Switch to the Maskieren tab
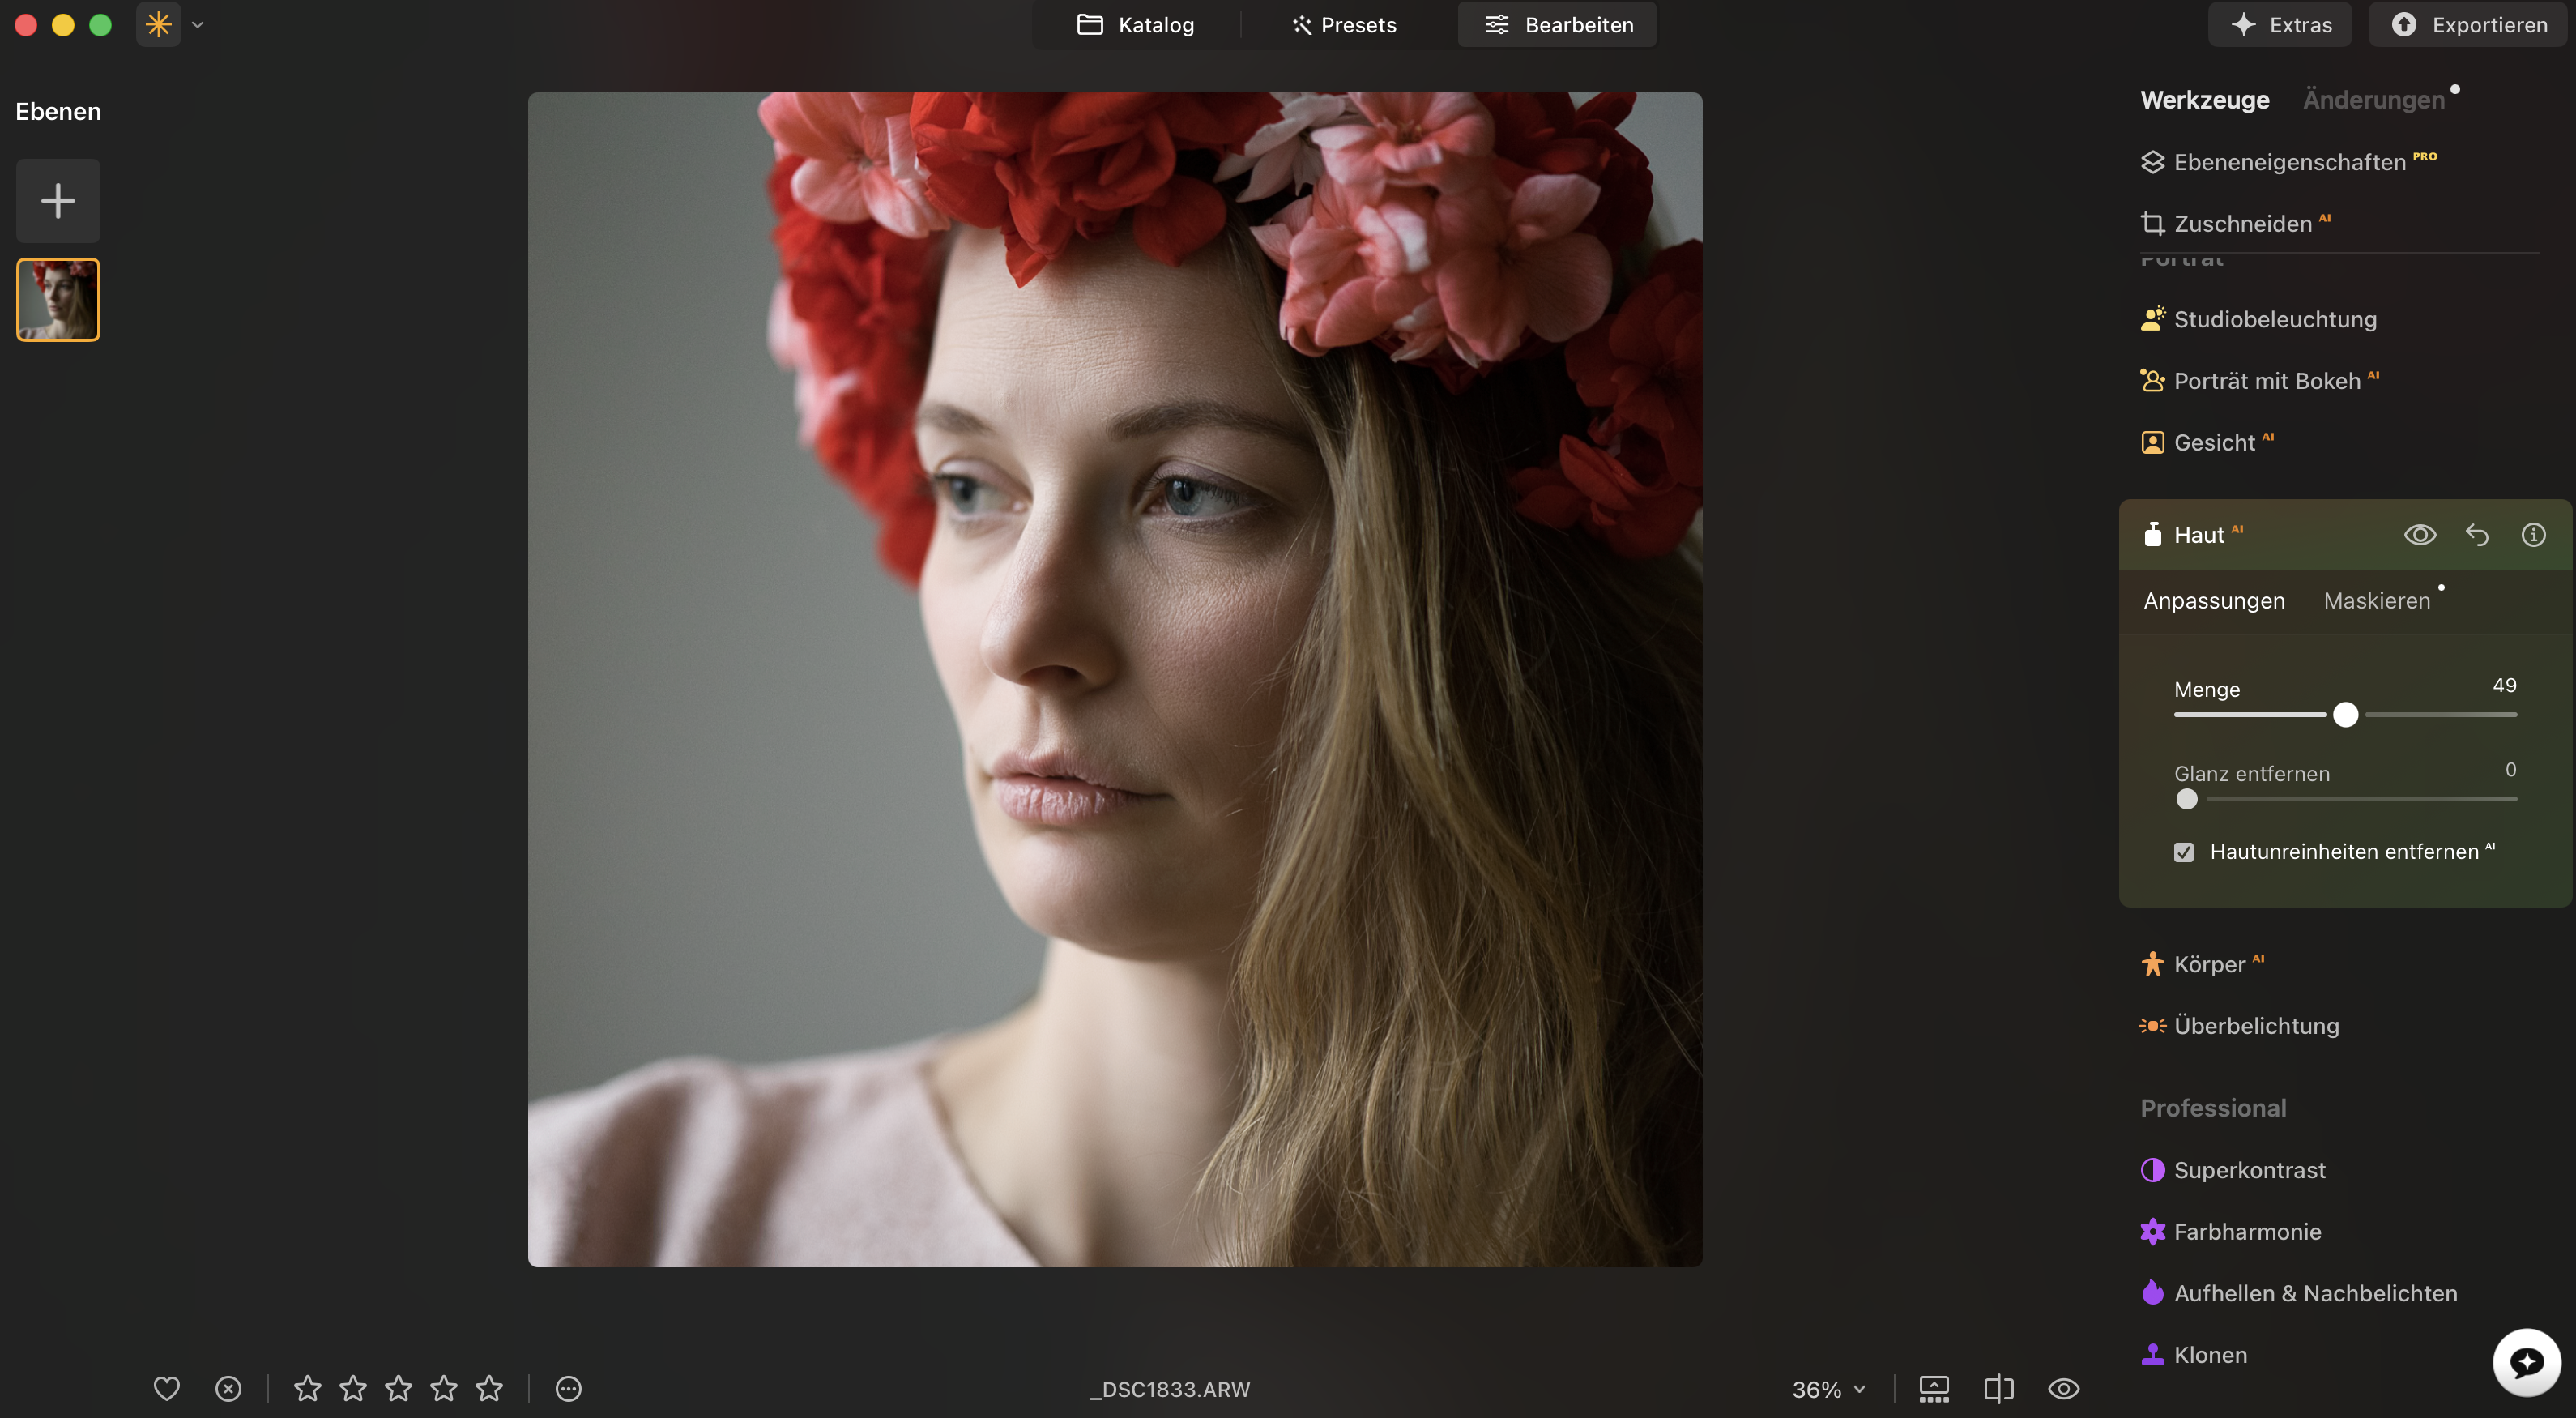Image resolution: width=2576 pixels, height=1418 pixels. pyautogui.click(x=2378, y=600)
